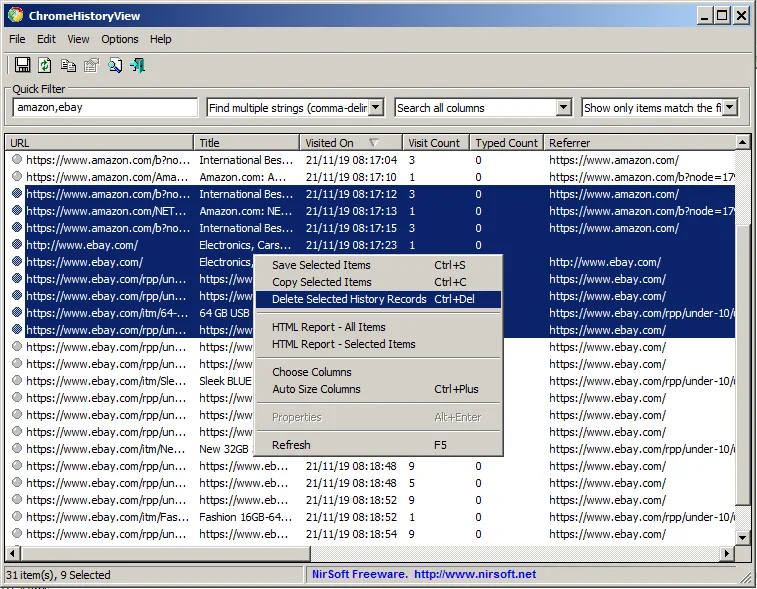Choose Delete Selected History Records in context menu
The width and height of the screenshot is (757, 589).
point(378,299)
